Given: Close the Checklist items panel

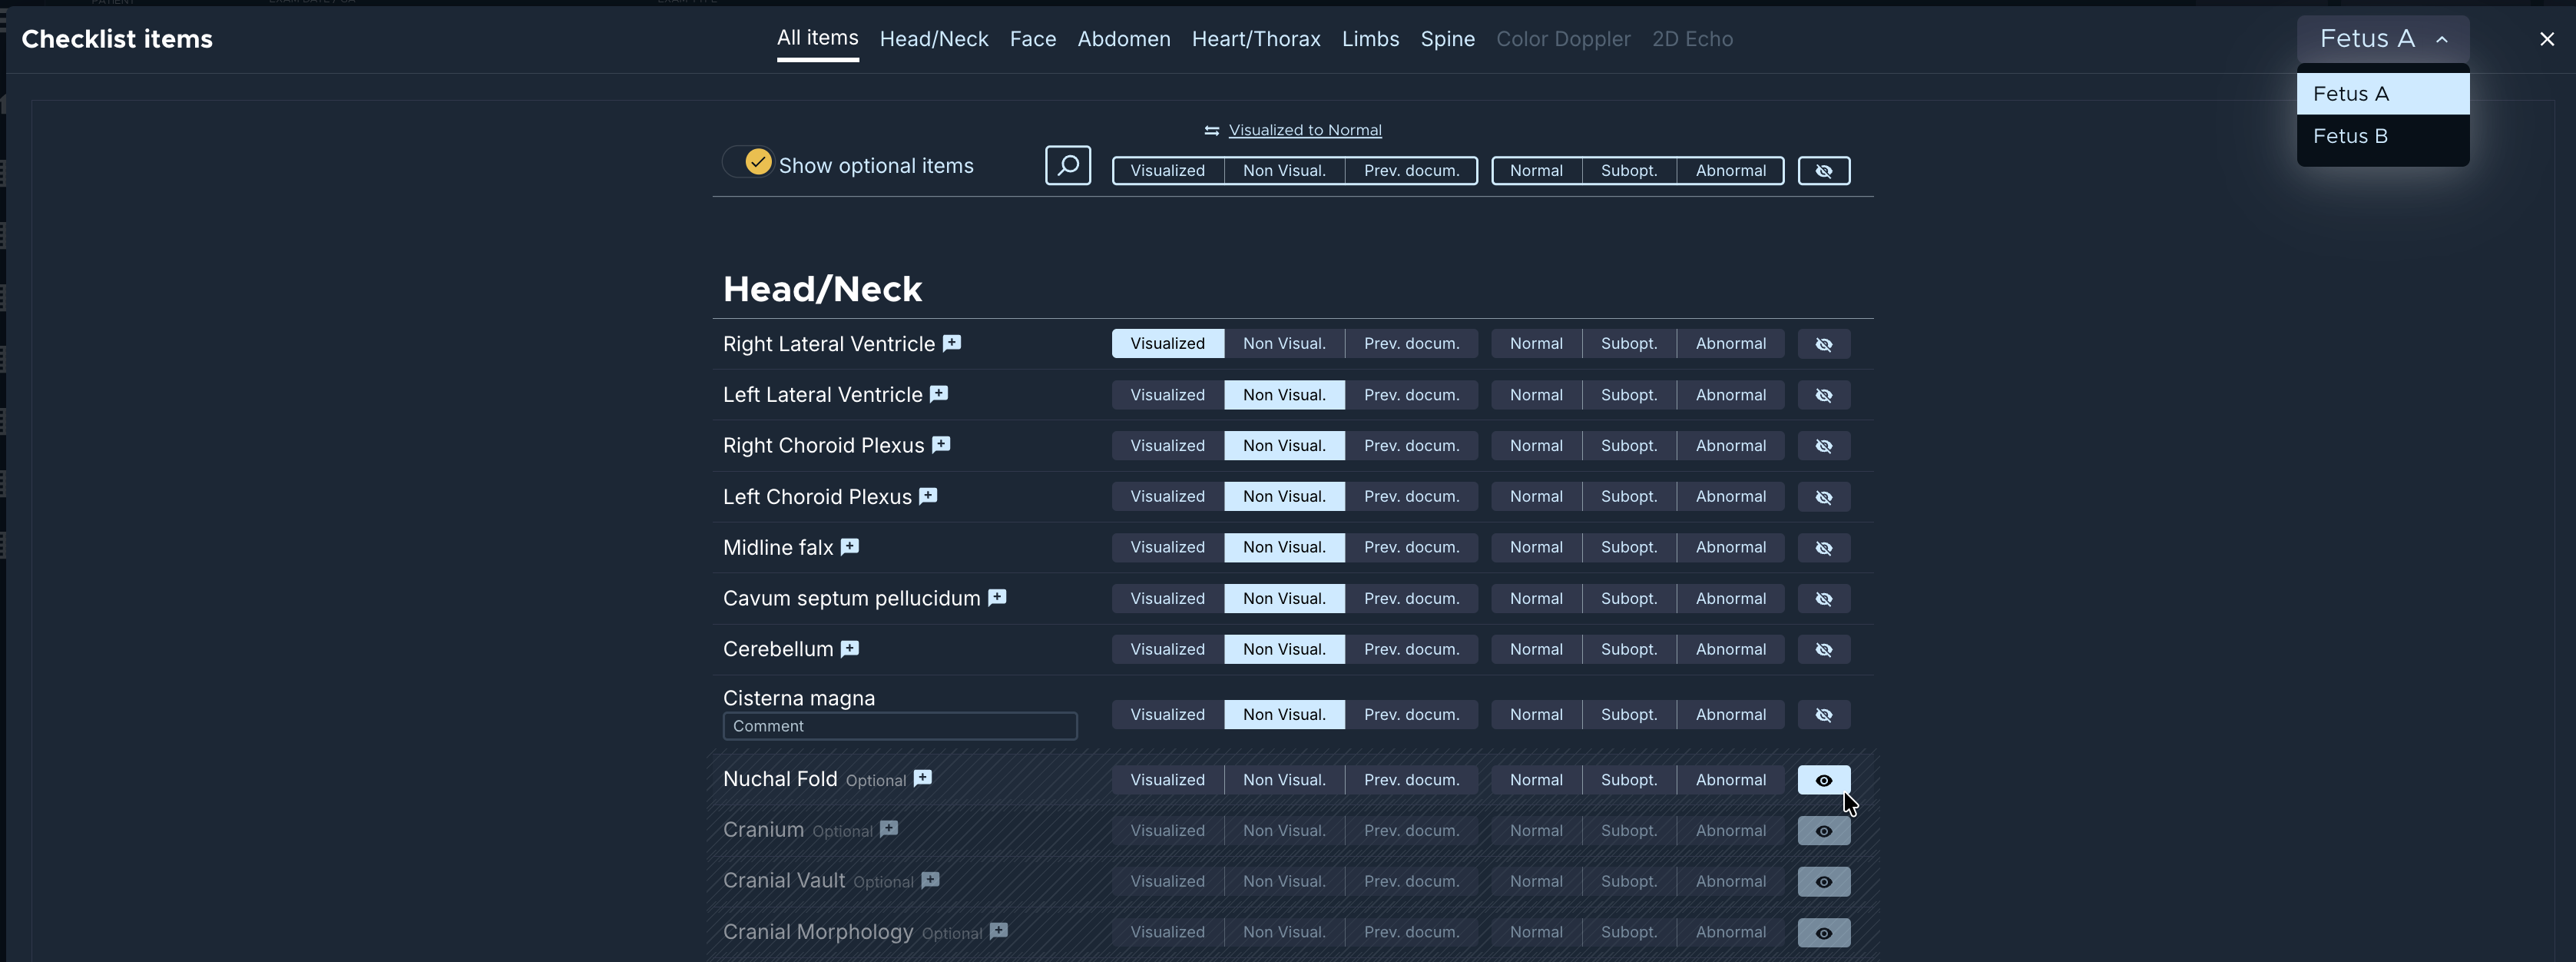Looking at the screenshot, I should (x=2547, y=39).
